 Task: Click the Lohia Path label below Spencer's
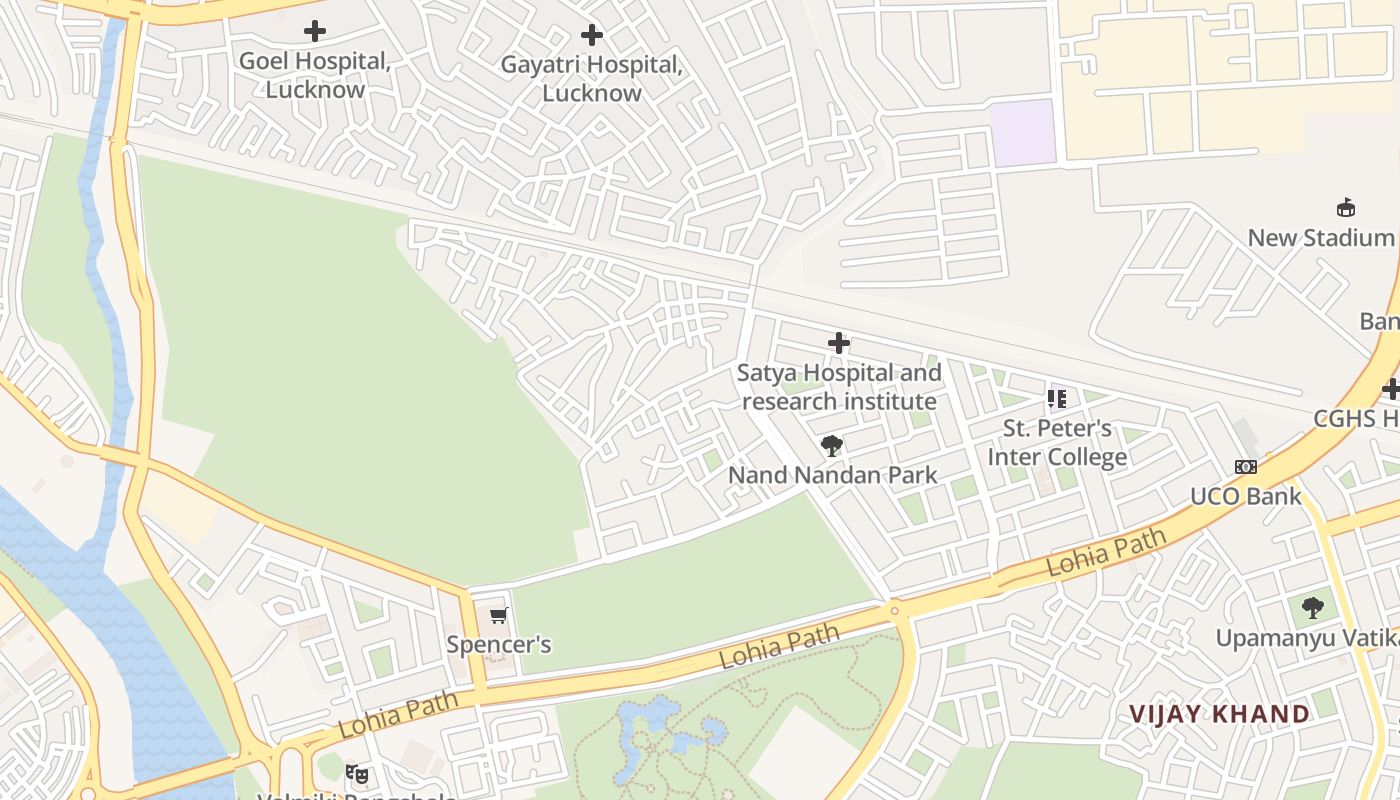(398, 714)
